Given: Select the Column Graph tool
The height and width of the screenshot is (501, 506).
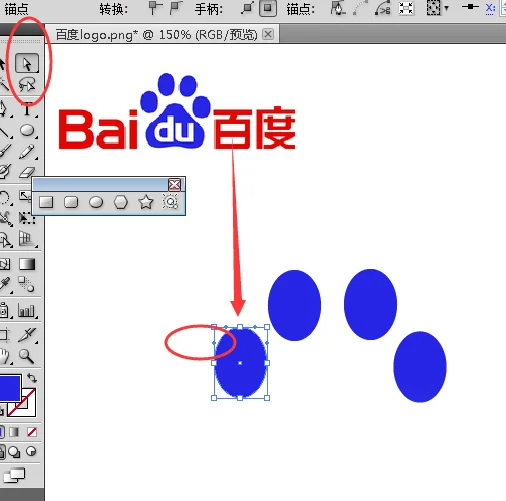Looking at the screenshot, I should [26, 310].
